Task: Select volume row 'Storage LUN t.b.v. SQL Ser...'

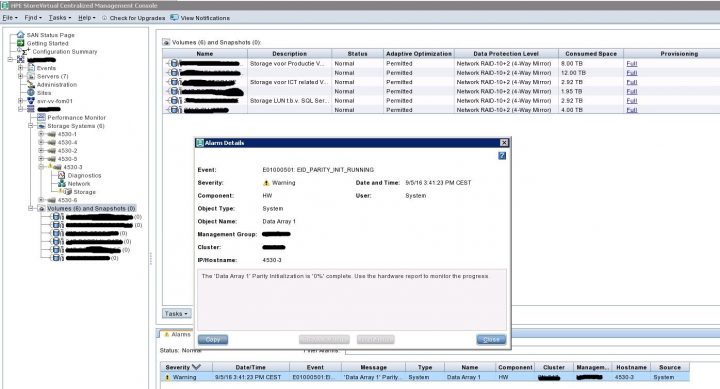Action: point(441,101)
